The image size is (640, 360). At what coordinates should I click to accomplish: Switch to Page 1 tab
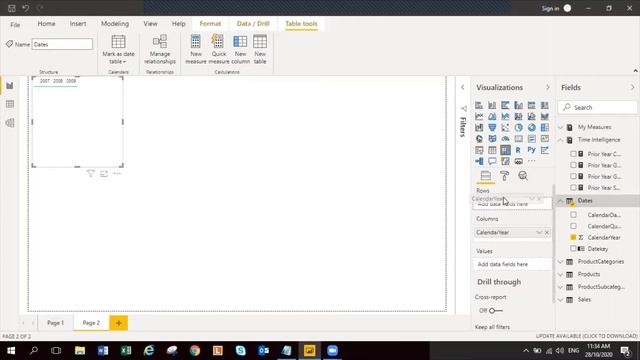(56, 323)
